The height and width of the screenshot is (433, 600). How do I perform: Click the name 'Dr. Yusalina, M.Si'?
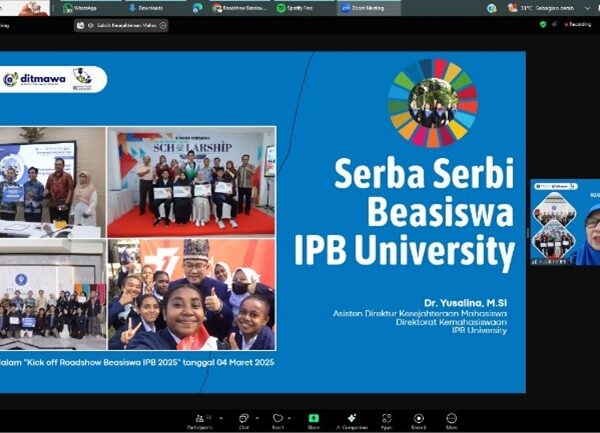[465, 303]
